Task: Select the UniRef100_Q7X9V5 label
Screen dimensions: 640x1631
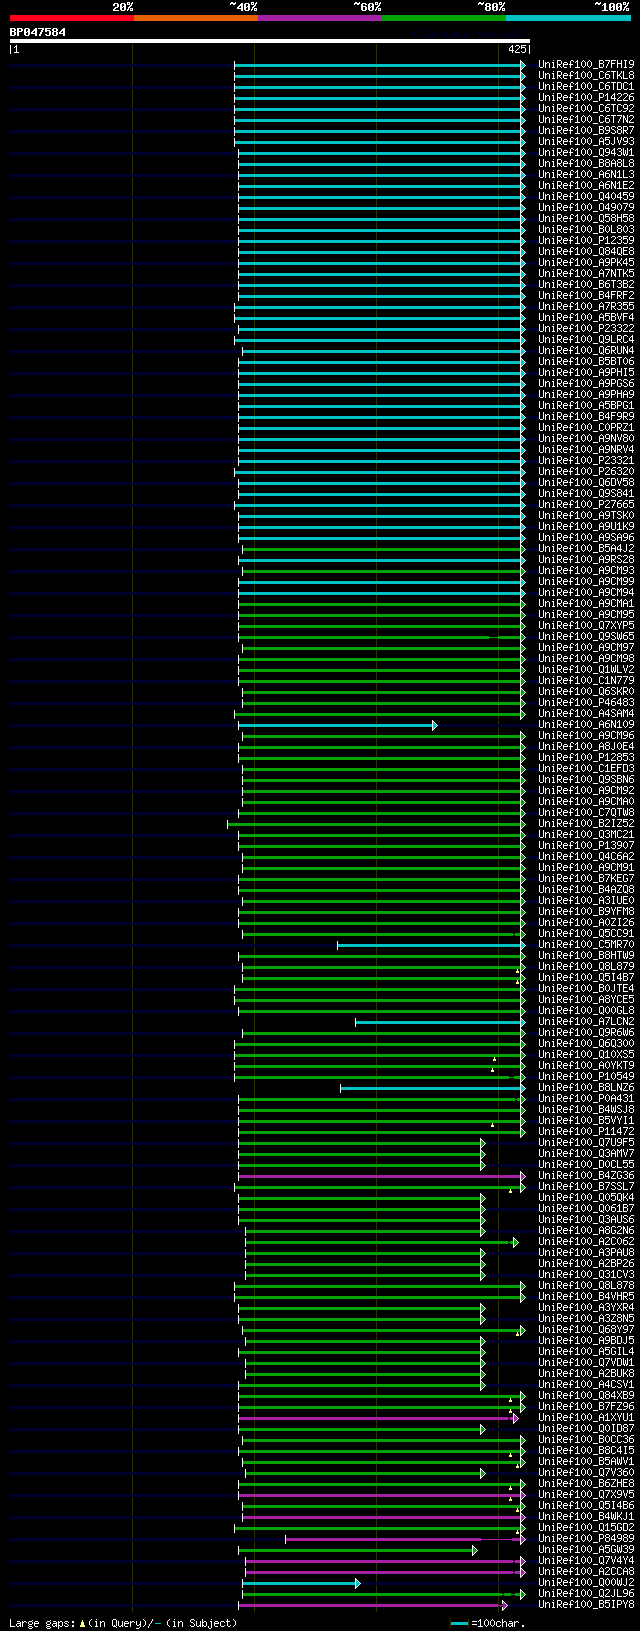Action: point(586,1494)
